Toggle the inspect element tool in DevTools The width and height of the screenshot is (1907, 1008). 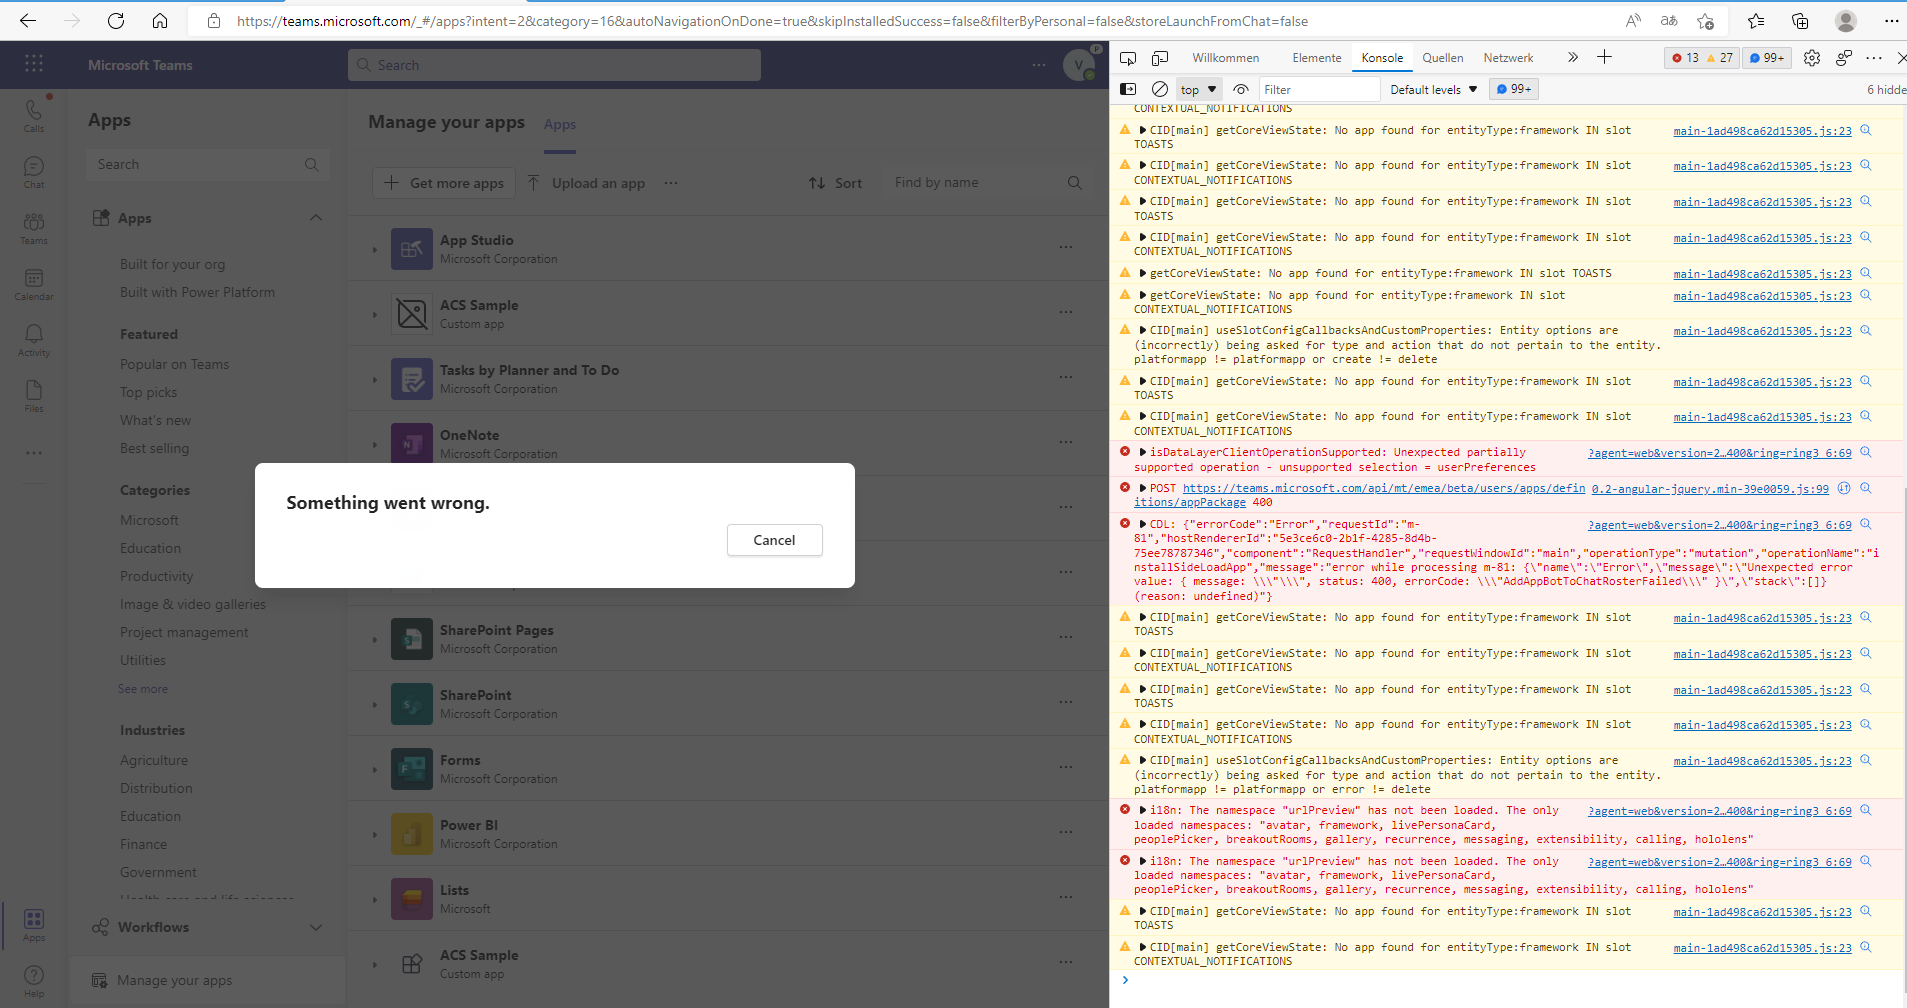click(1127, 57)
